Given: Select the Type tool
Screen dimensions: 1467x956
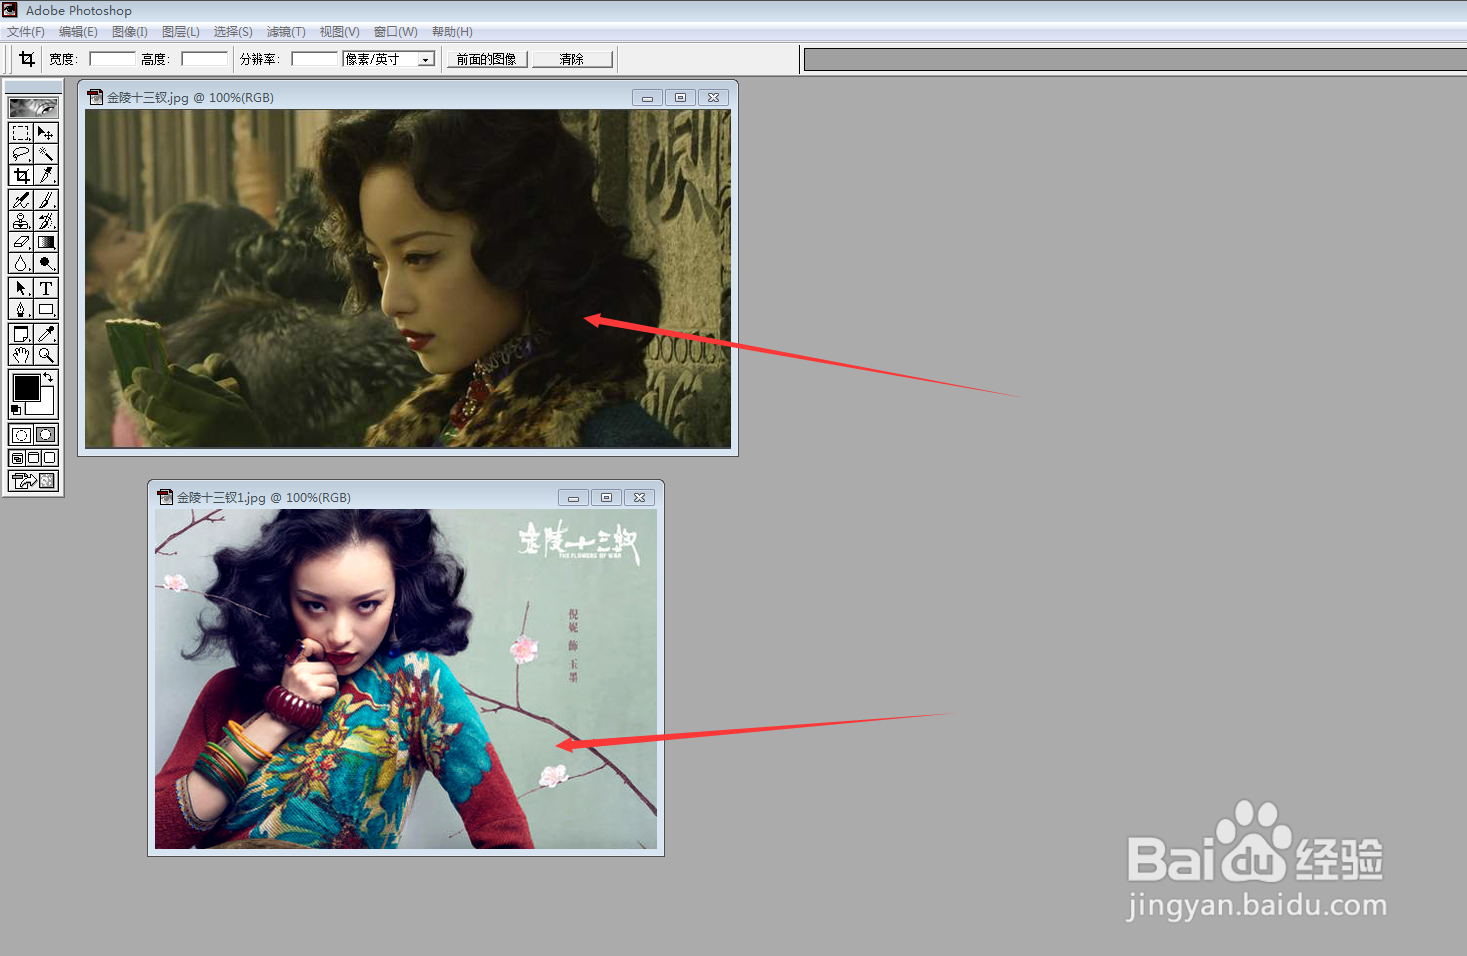Looking at the screenshot, I should pos(46,288).
